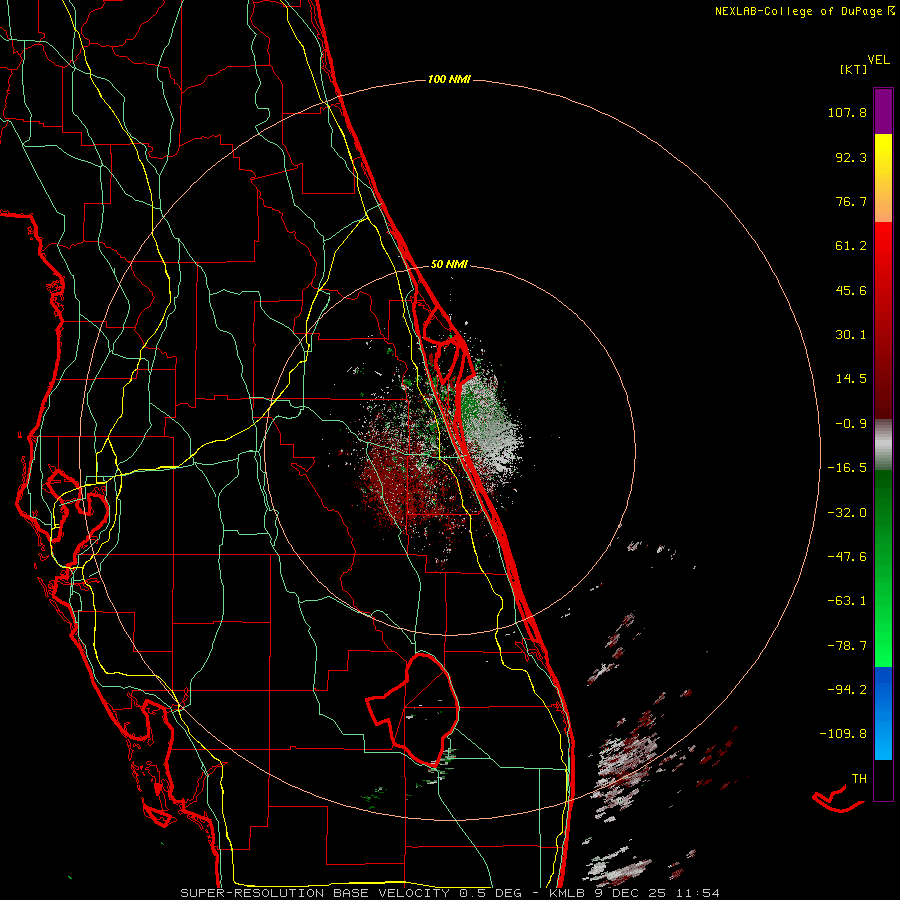Screen dimensions: 900x900
Task: Select the 45.6 scale value
Action: pyautogui.click(x=851, y=290)
